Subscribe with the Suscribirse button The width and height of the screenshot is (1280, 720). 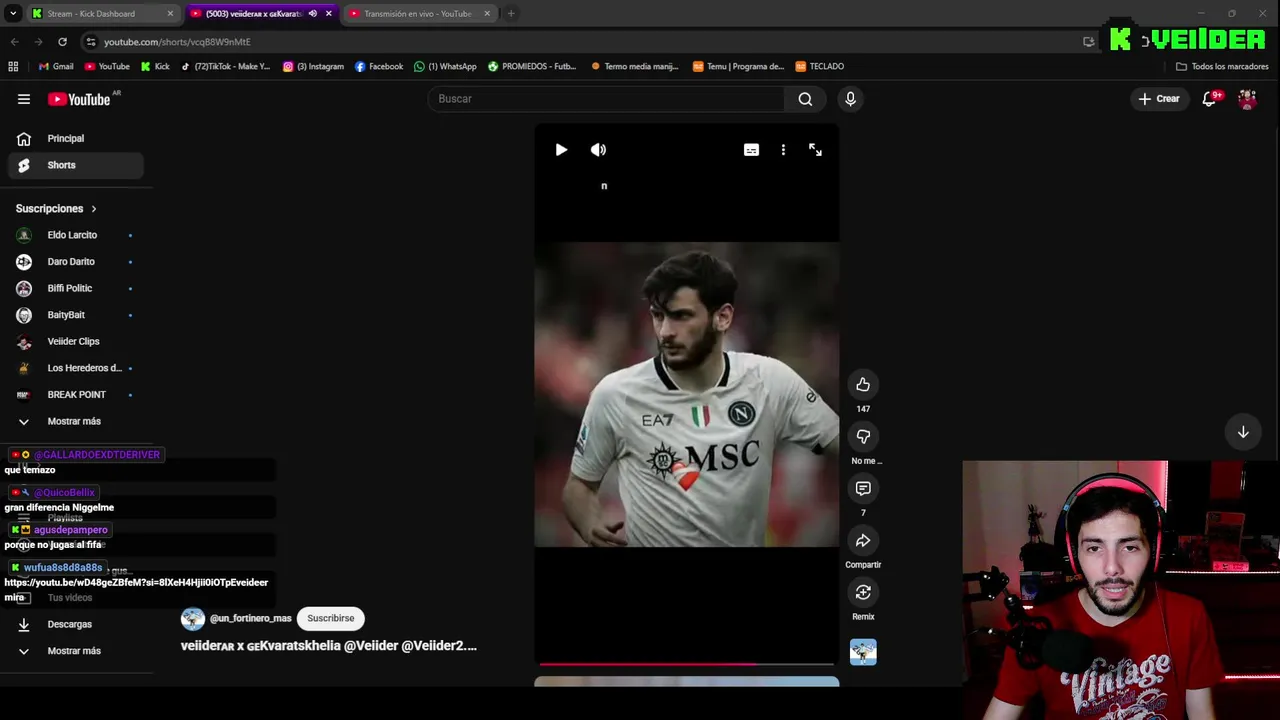[331, 618]
